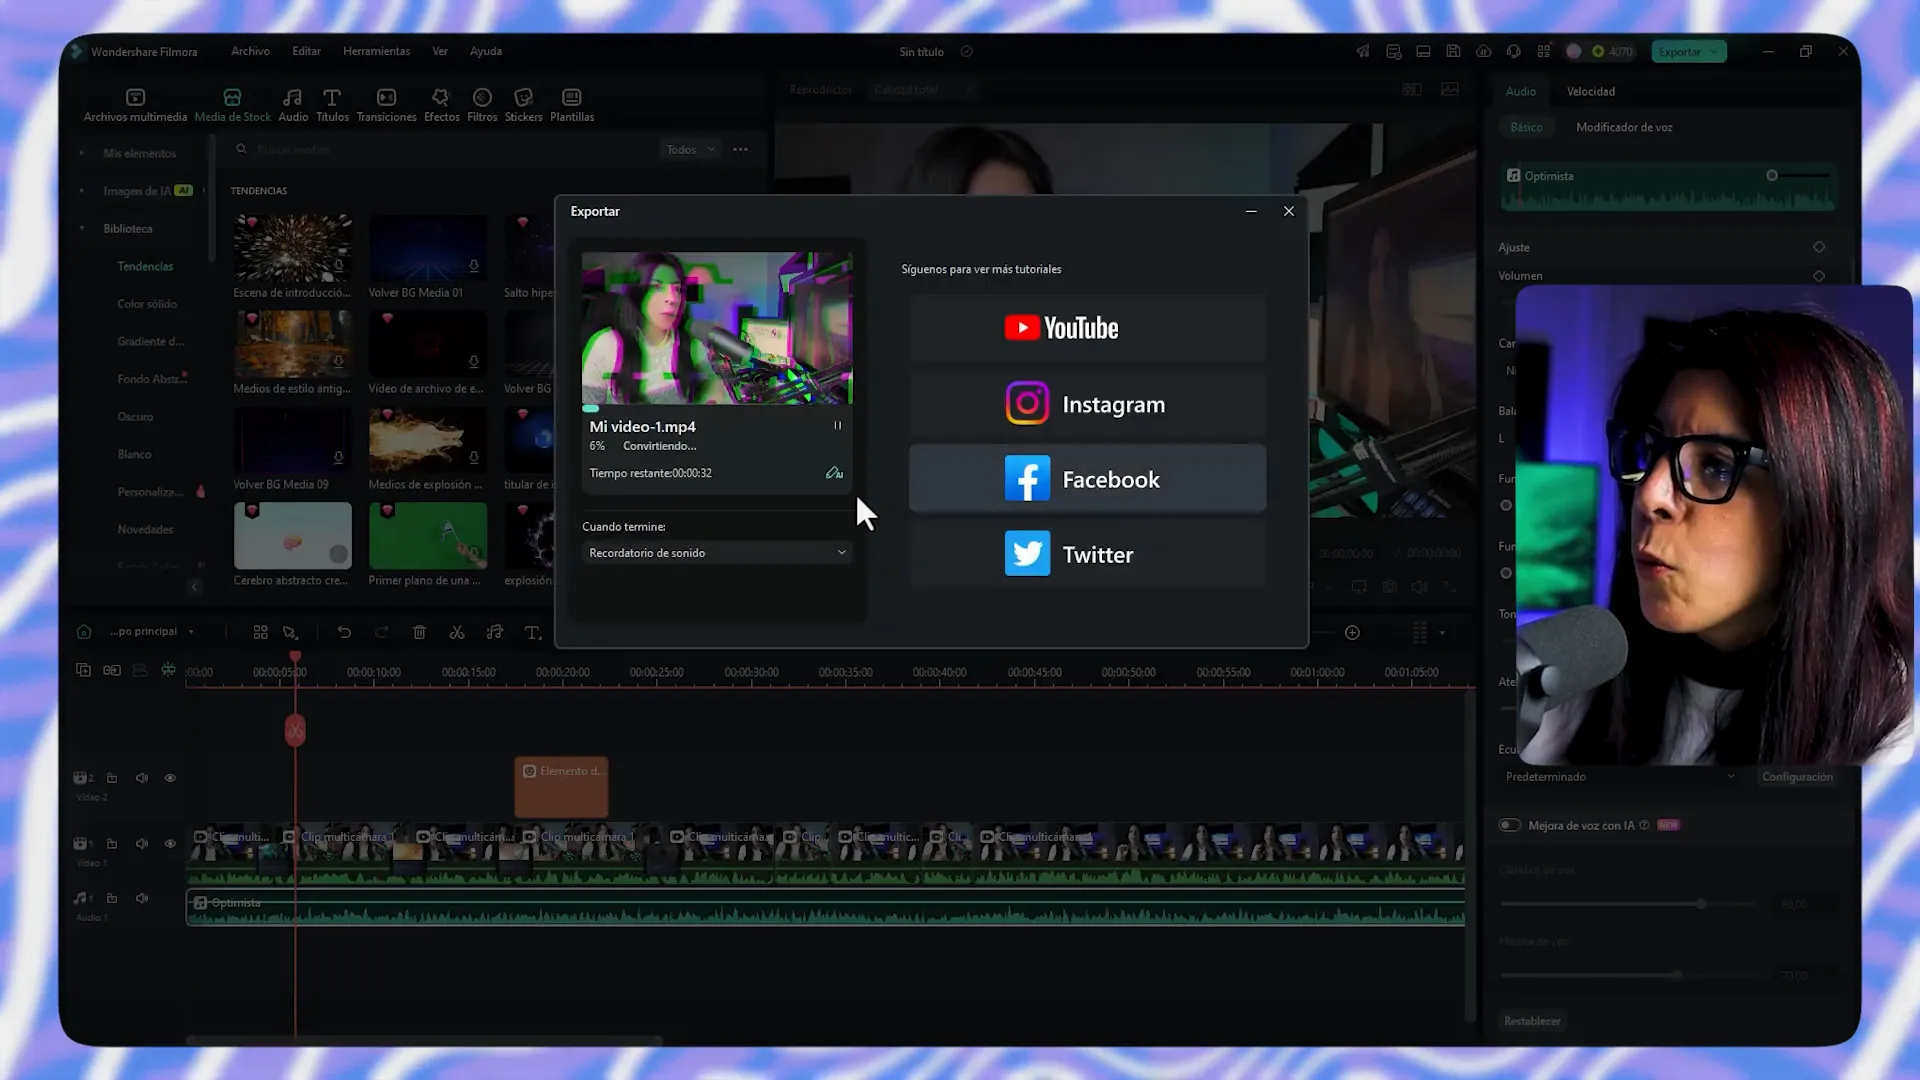This screenshot has width=1920, height=1080.
Task: Open the Títulos panel
Action: tap(332, 105)
